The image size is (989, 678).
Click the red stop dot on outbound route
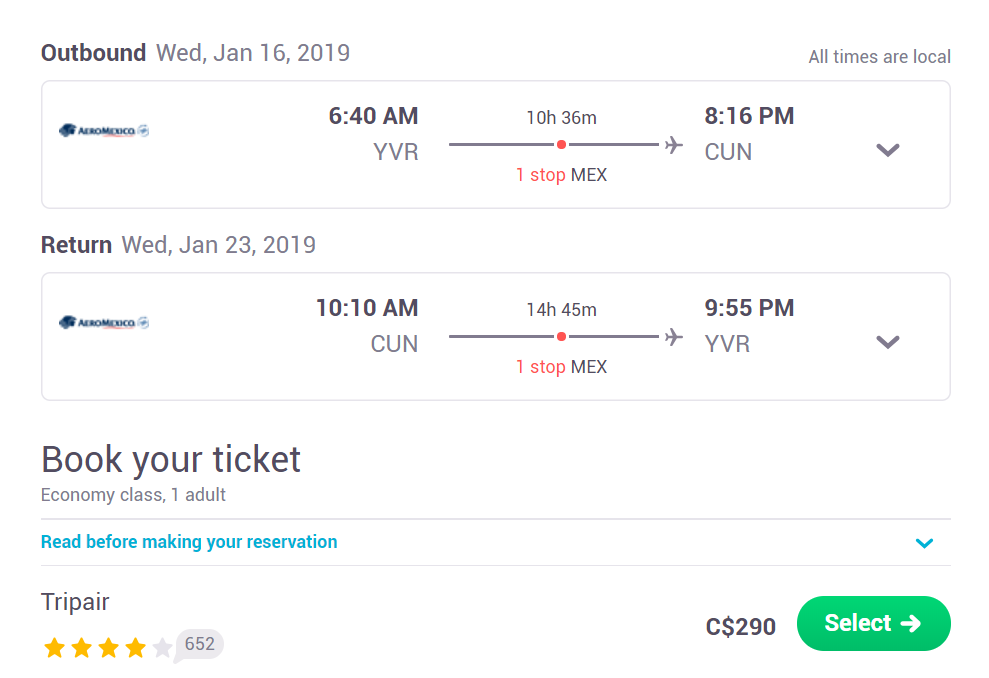click(561, 145)
